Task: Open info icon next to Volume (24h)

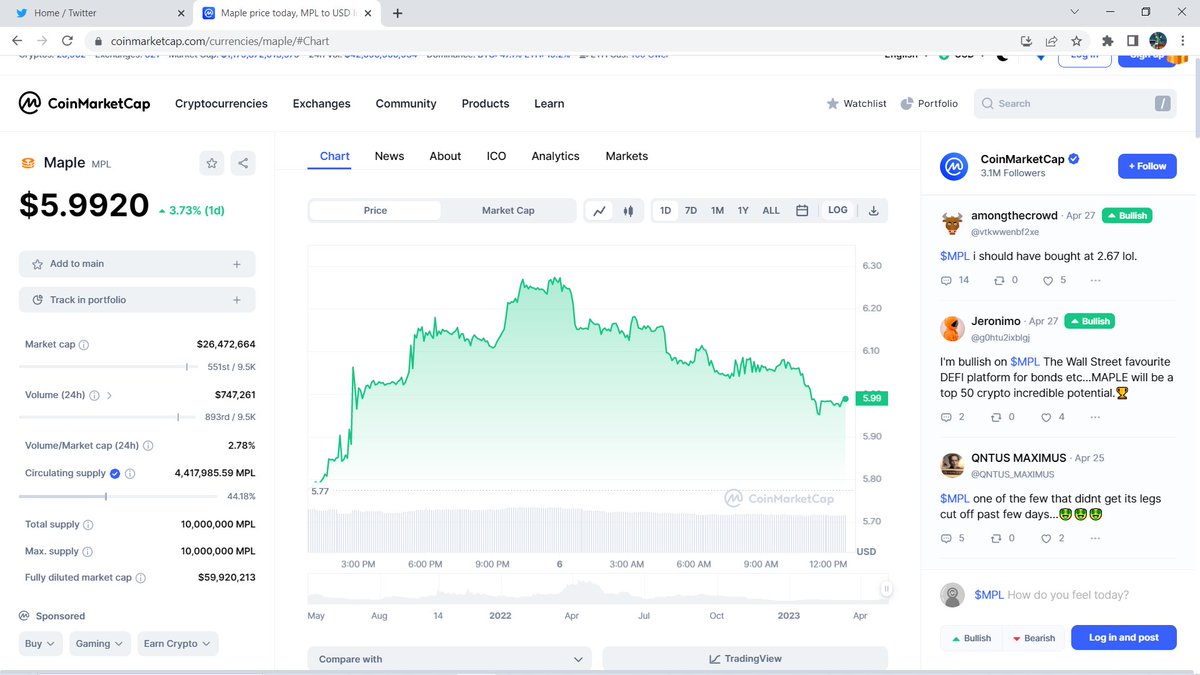Action: (x=95, y=395)
